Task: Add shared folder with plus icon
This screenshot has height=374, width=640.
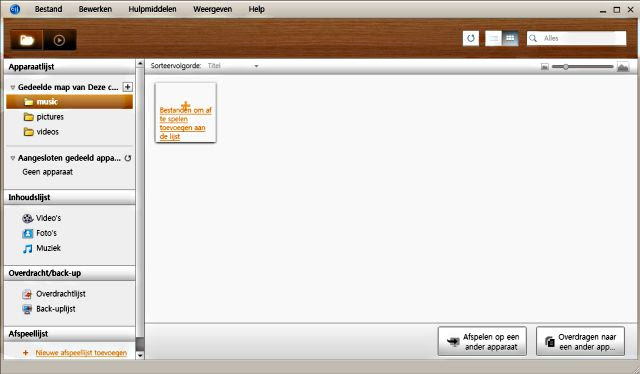Action: coord(128,87)
